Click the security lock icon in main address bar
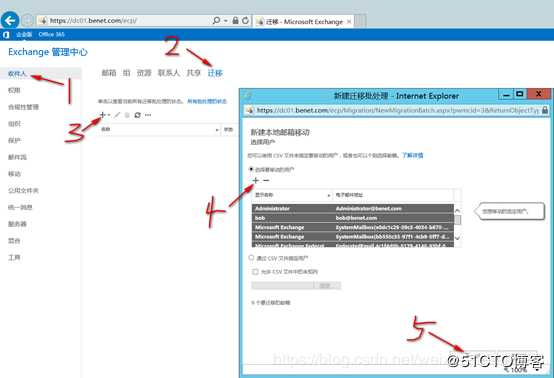Image resolution: width=554 pixels, height=378 pixels. [235, 20]
